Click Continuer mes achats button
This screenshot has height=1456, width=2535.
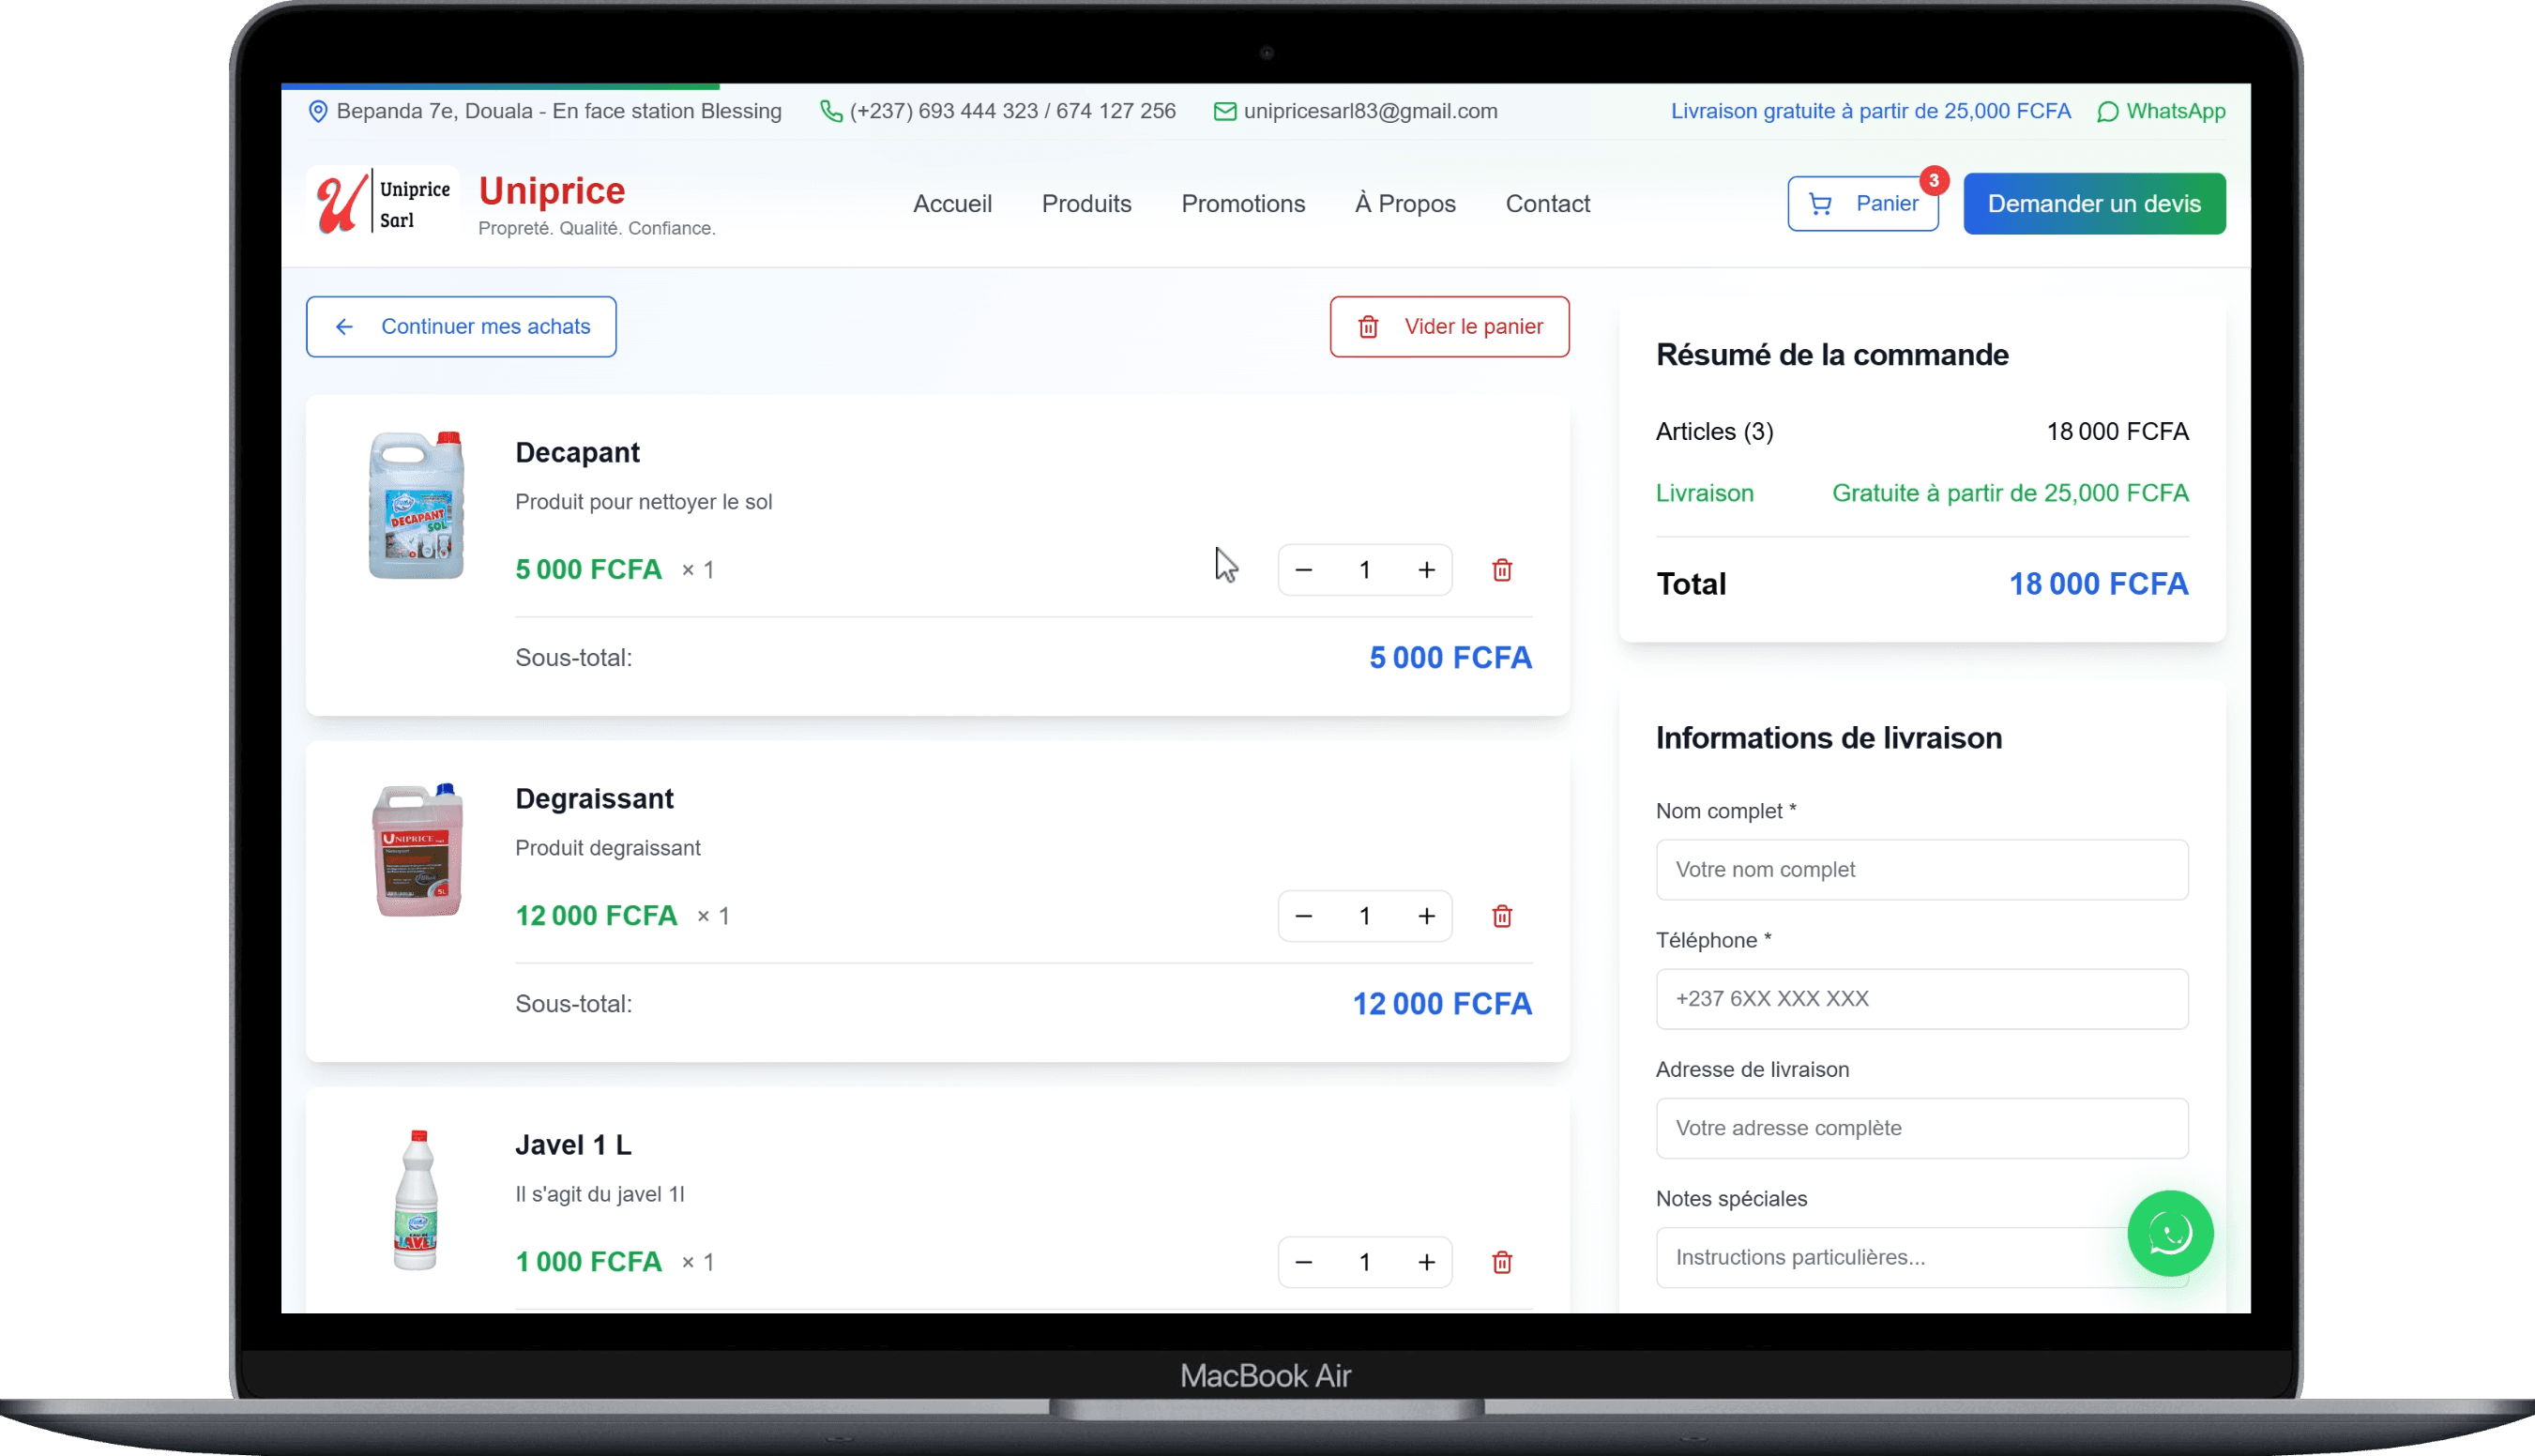(461, 327)
